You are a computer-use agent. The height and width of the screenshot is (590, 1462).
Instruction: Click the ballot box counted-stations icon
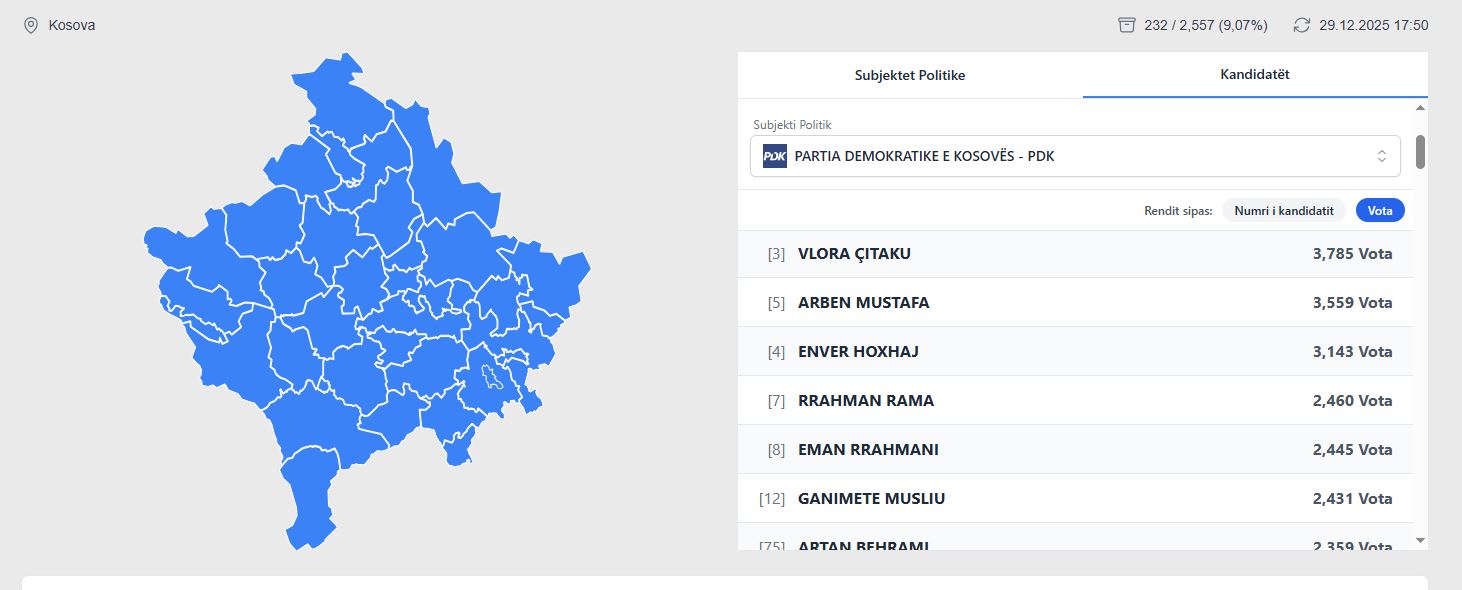point(1127,25)
